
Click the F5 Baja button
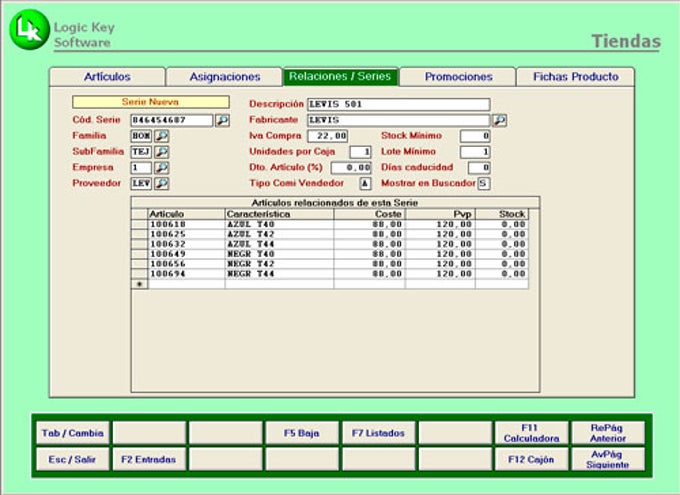pyautogui.click(x=302, y=433)
